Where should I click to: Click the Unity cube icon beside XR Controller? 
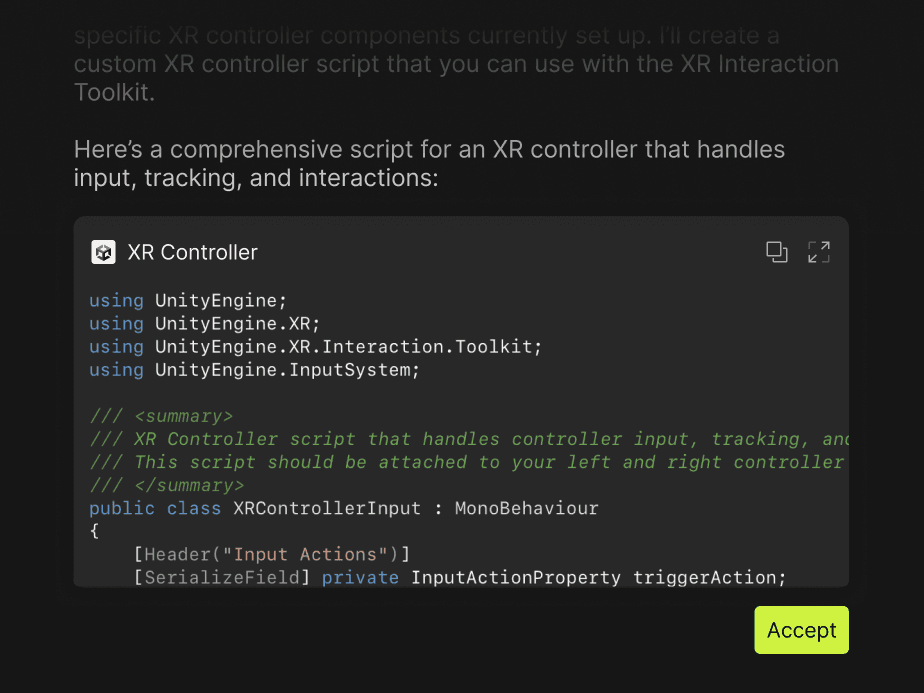tap(103, 252)
